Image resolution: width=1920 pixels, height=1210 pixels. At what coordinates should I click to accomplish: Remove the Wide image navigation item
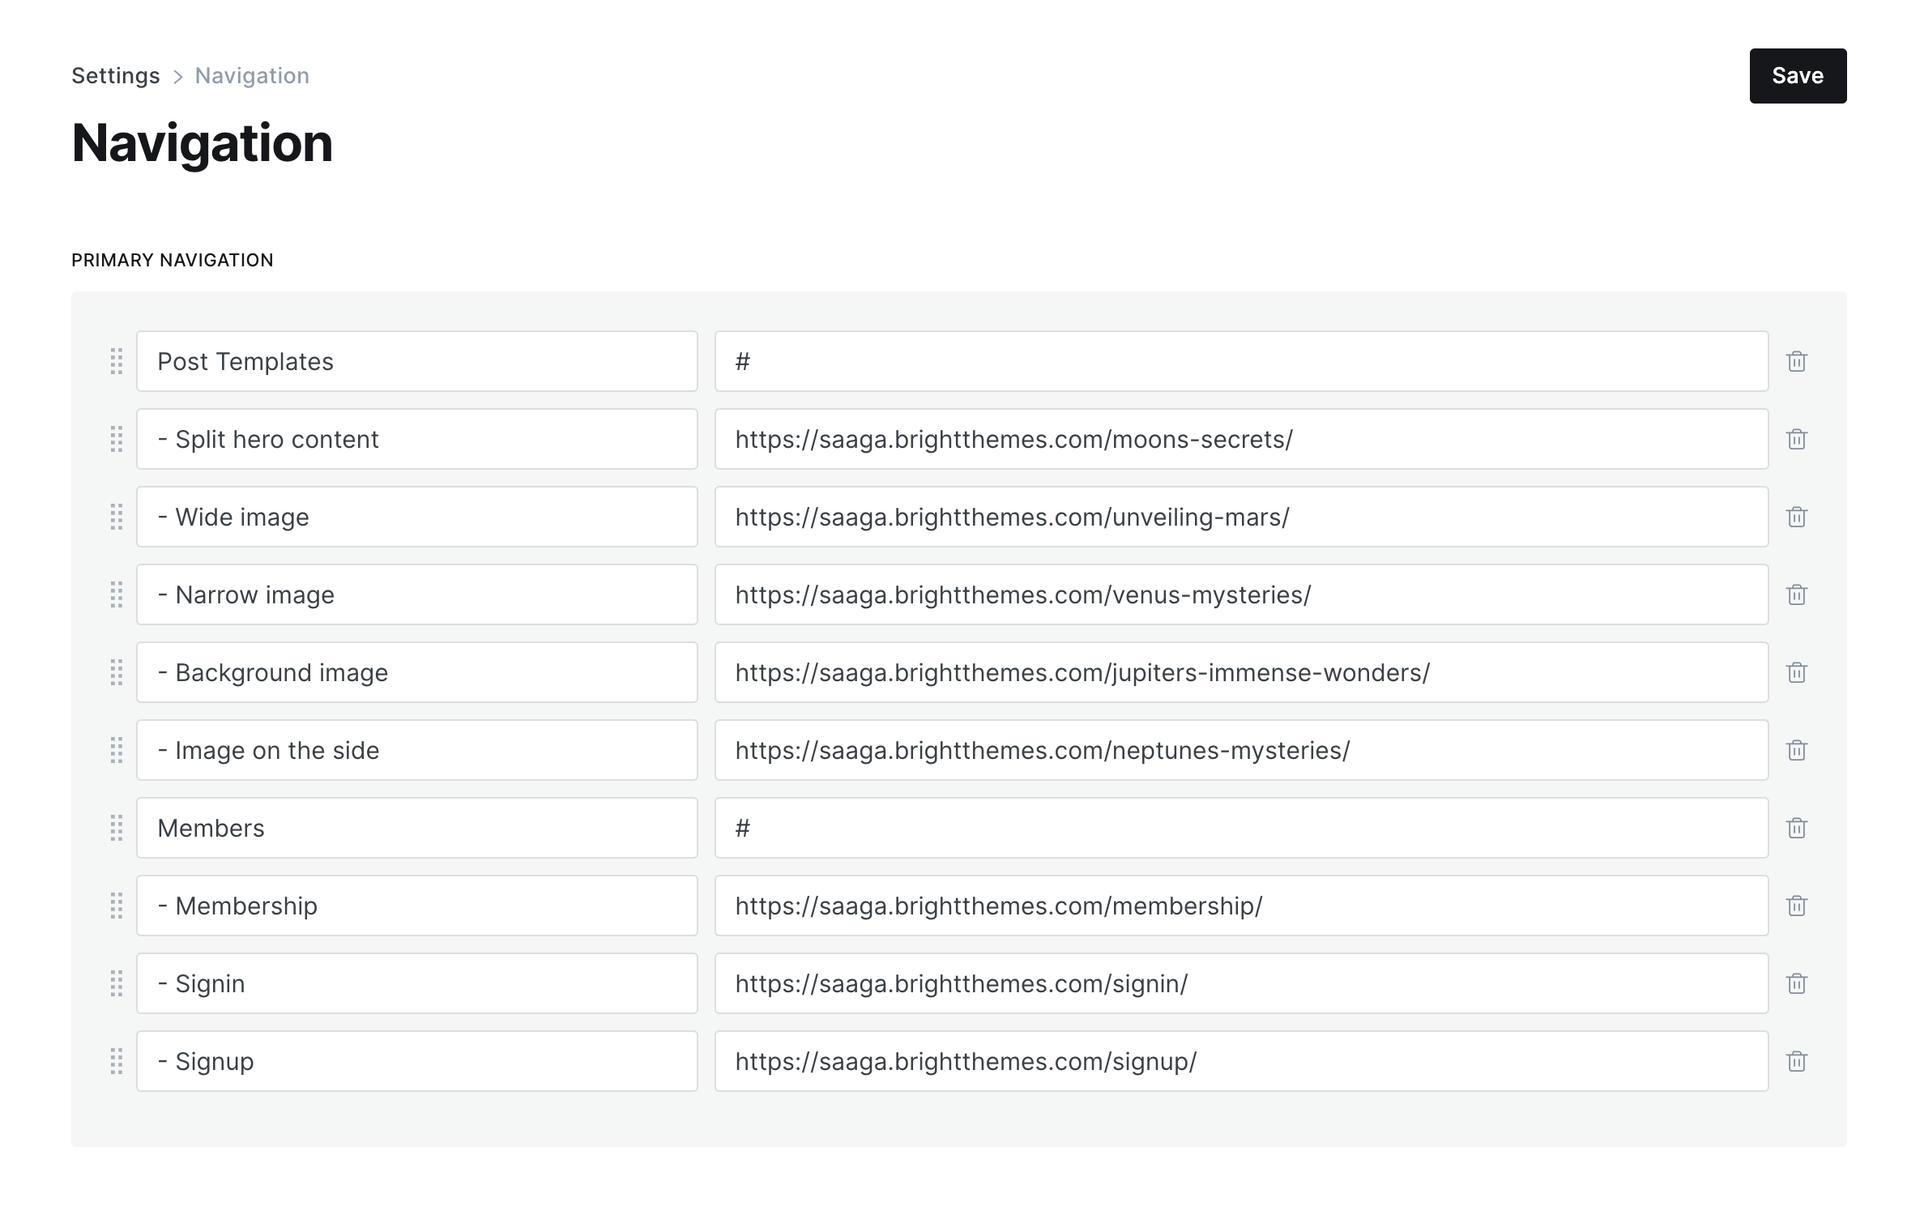tap(1797, 517)
